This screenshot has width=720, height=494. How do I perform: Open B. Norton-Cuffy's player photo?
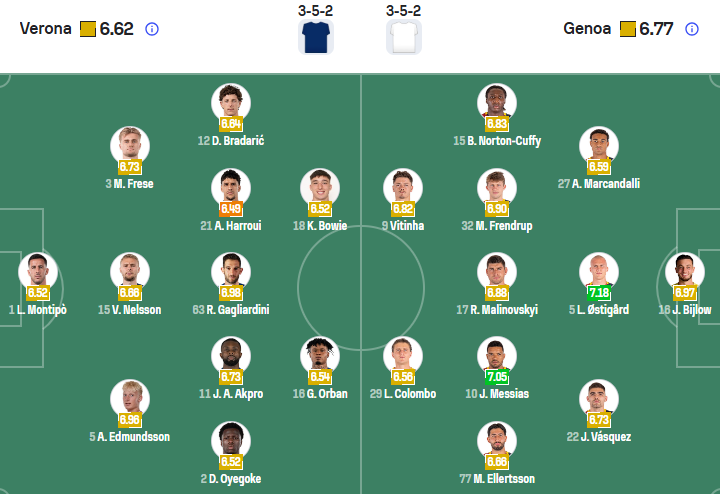[x=497, y=102]
